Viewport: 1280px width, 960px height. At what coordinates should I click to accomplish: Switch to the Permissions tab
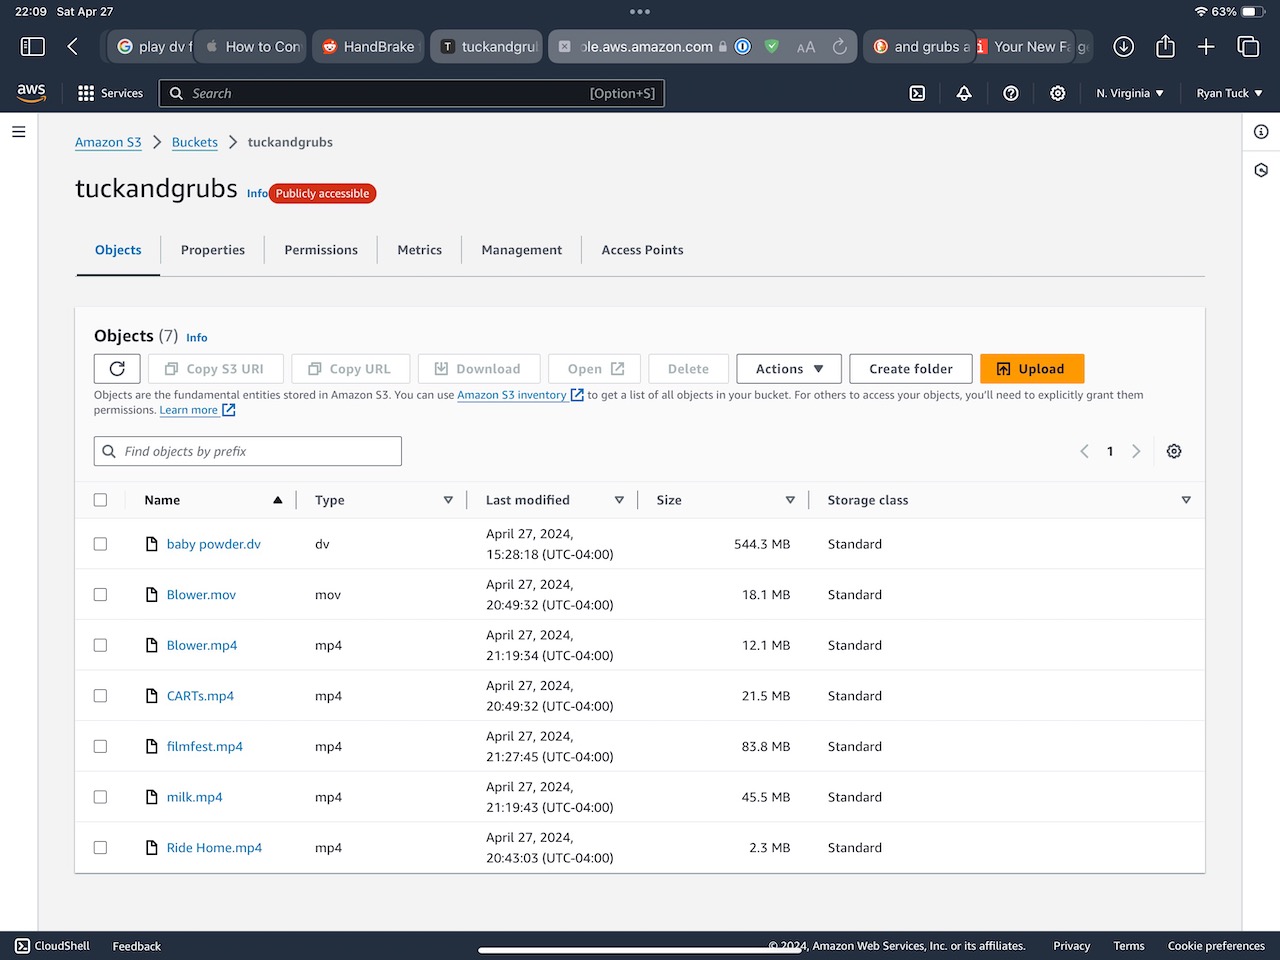coord(321,250)
